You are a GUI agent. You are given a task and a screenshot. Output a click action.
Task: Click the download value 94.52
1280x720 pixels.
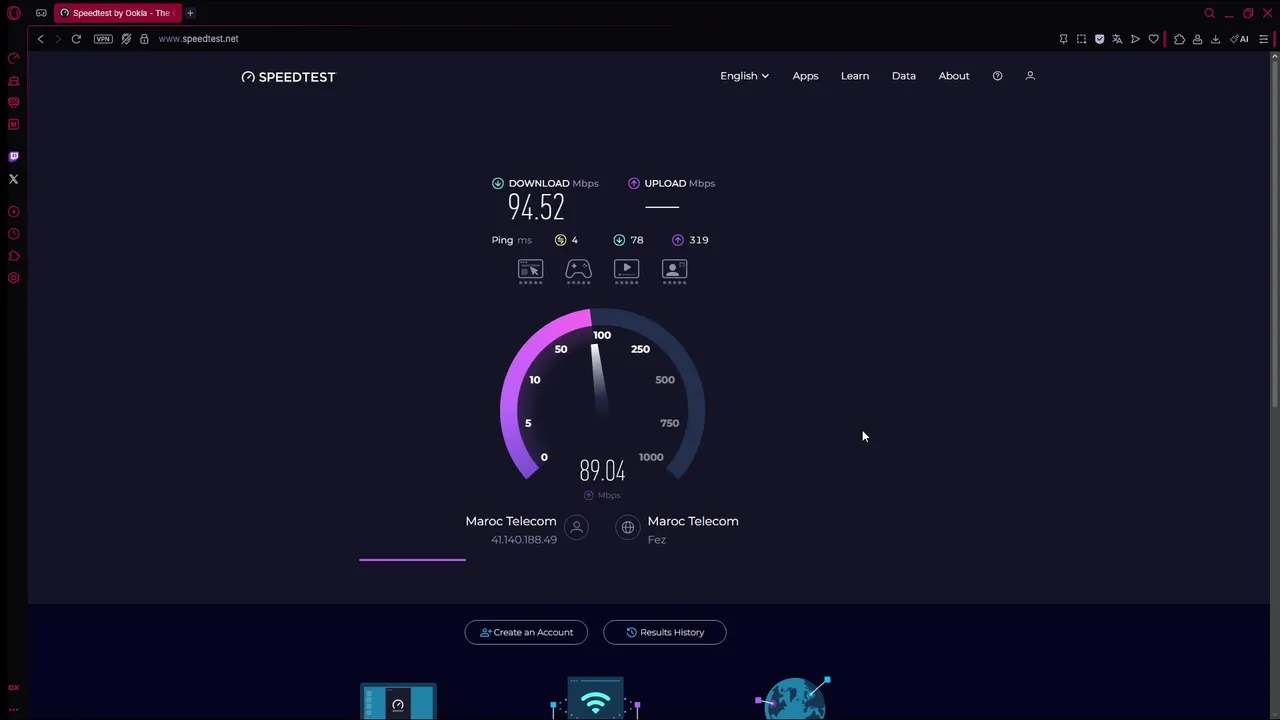click(536, 207)
